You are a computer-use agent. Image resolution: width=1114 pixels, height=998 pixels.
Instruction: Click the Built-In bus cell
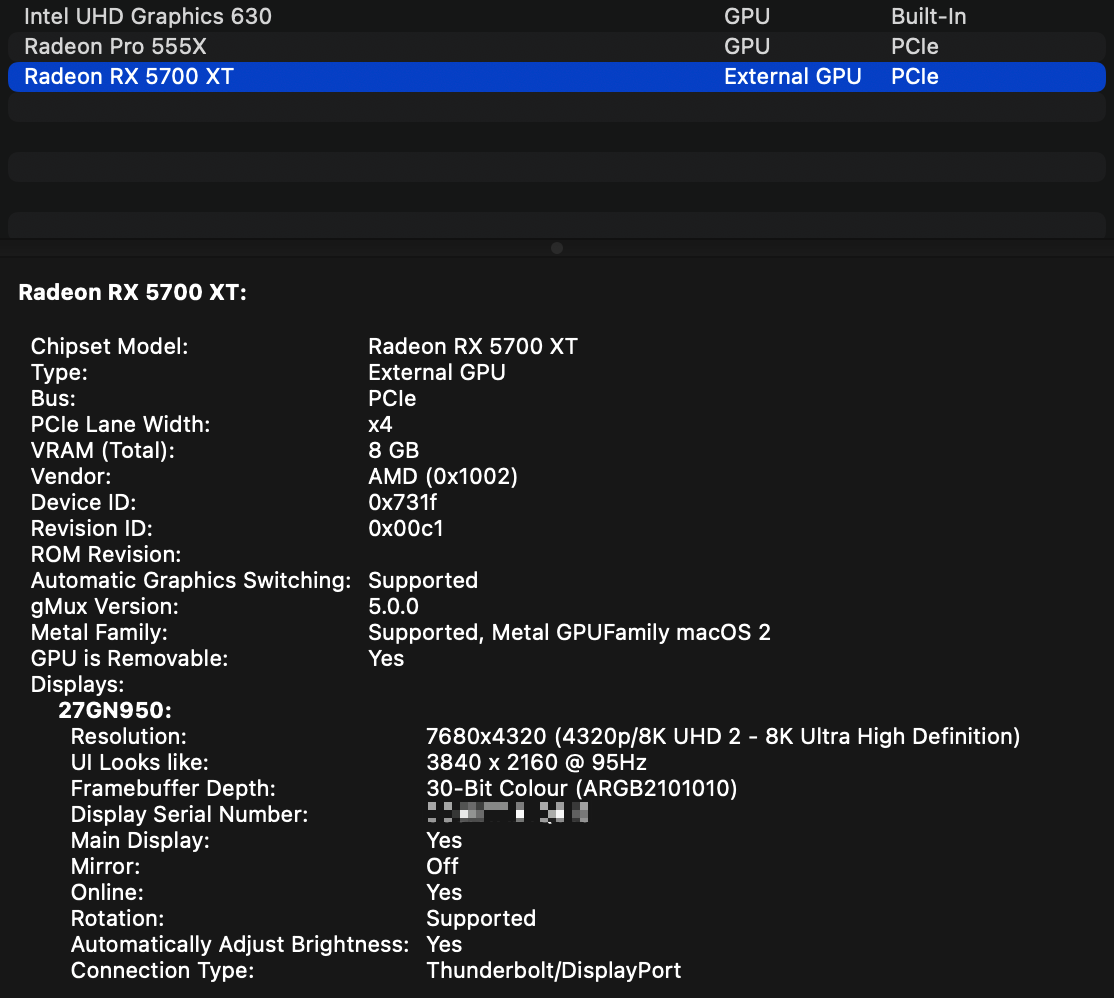pos(929,16)
